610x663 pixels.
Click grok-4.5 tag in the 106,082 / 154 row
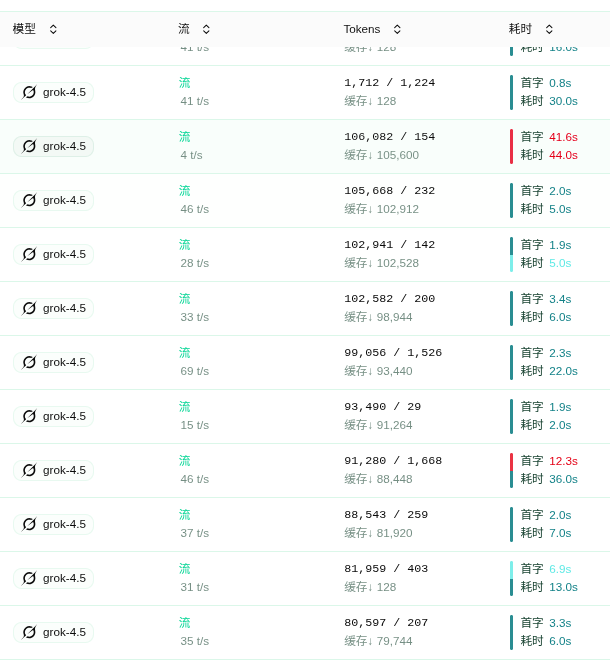tap(53, 146)
